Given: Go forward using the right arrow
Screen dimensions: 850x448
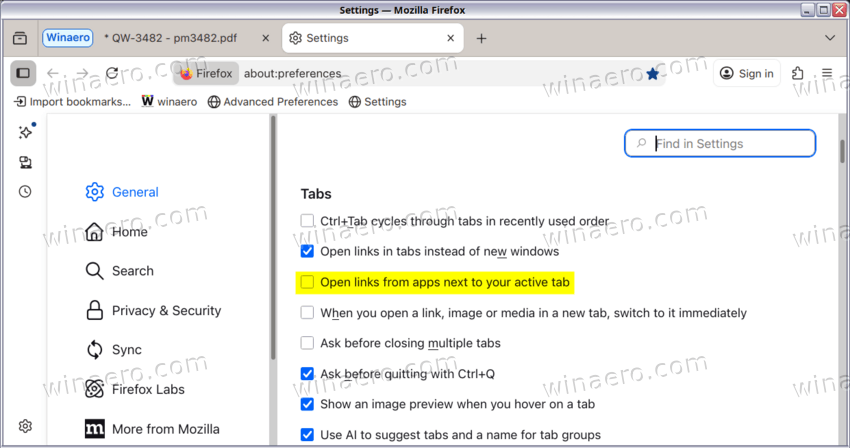Looking at the screenshot, I should click(x=82, y=73).
